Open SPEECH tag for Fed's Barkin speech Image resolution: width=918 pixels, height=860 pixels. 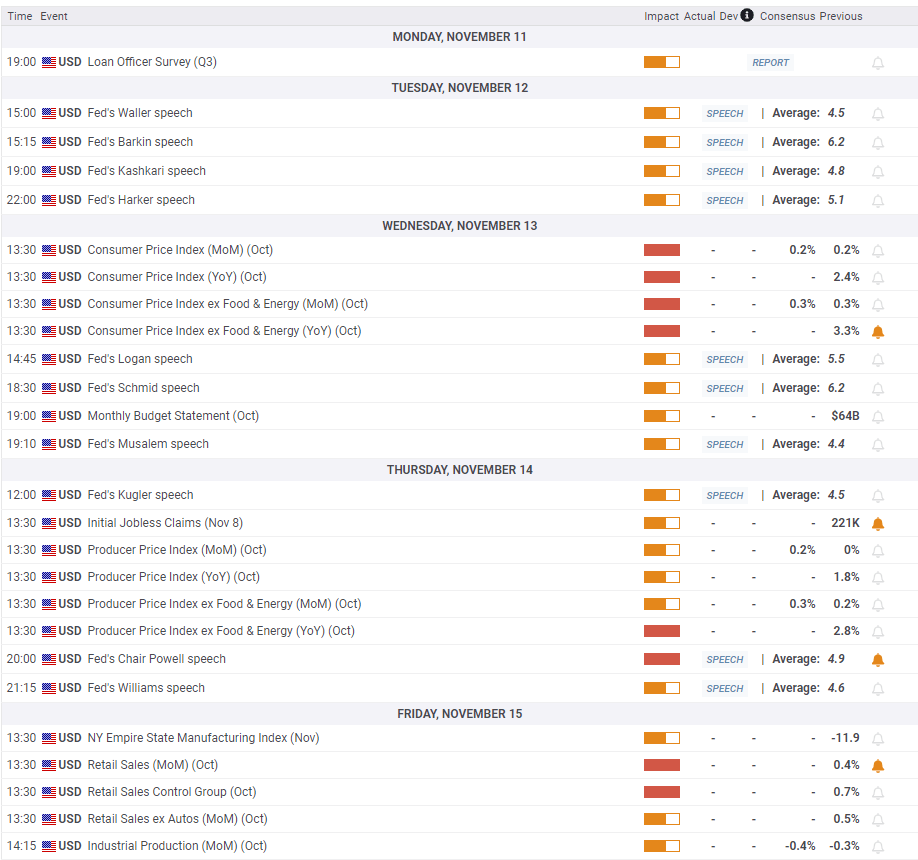(x=725, y=143)
